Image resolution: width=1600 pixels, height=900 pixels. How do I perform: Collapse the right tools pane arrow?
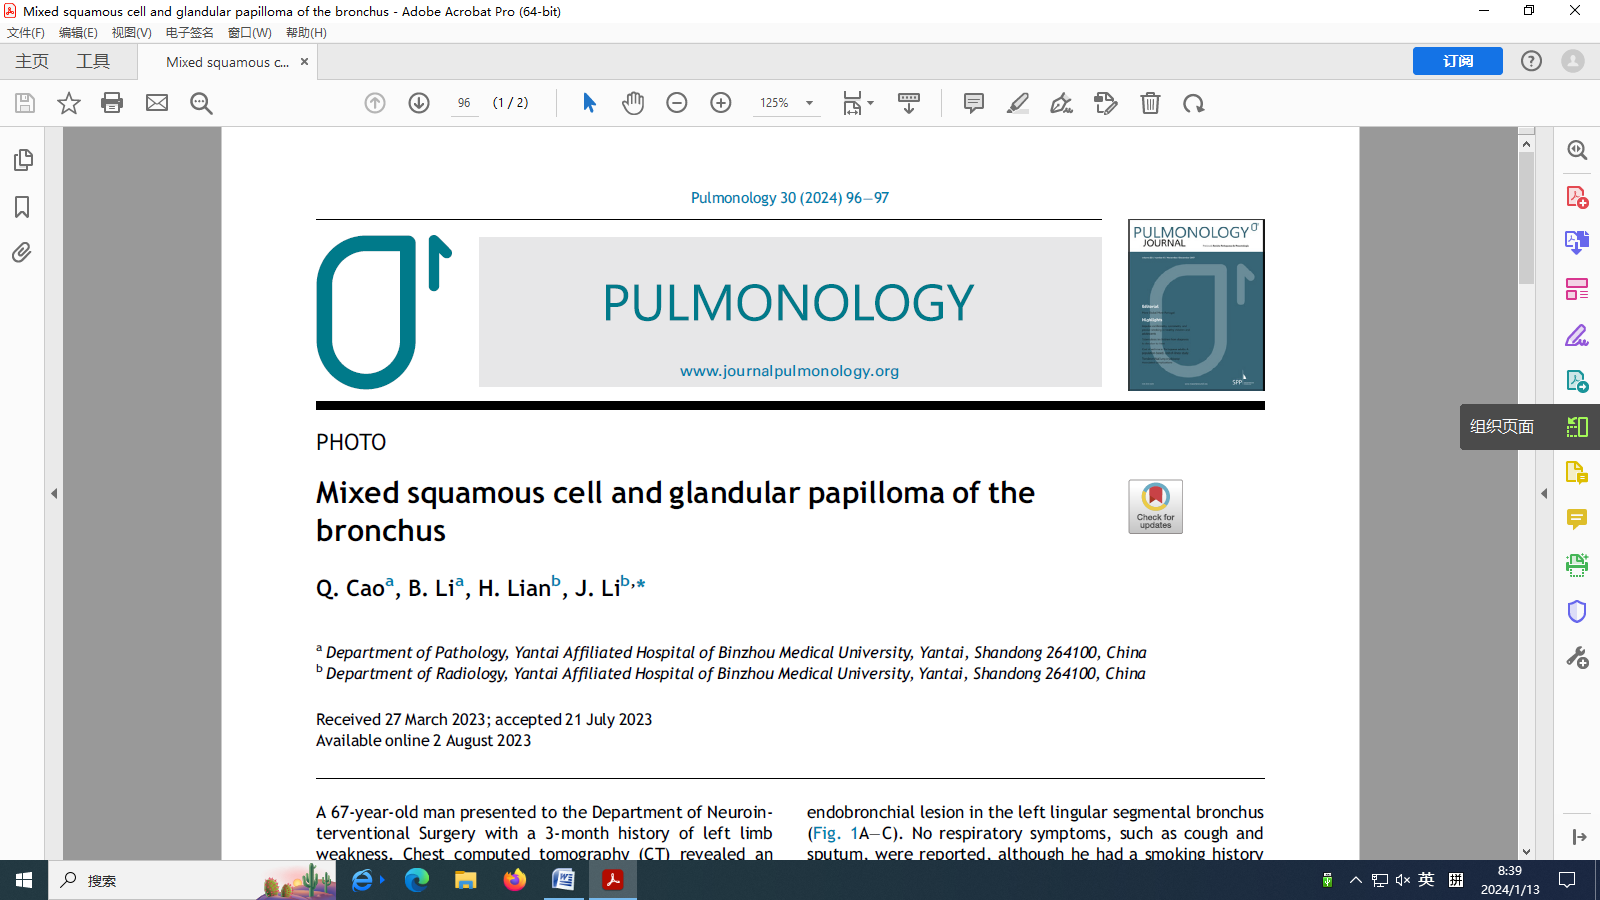[1544, 493]
